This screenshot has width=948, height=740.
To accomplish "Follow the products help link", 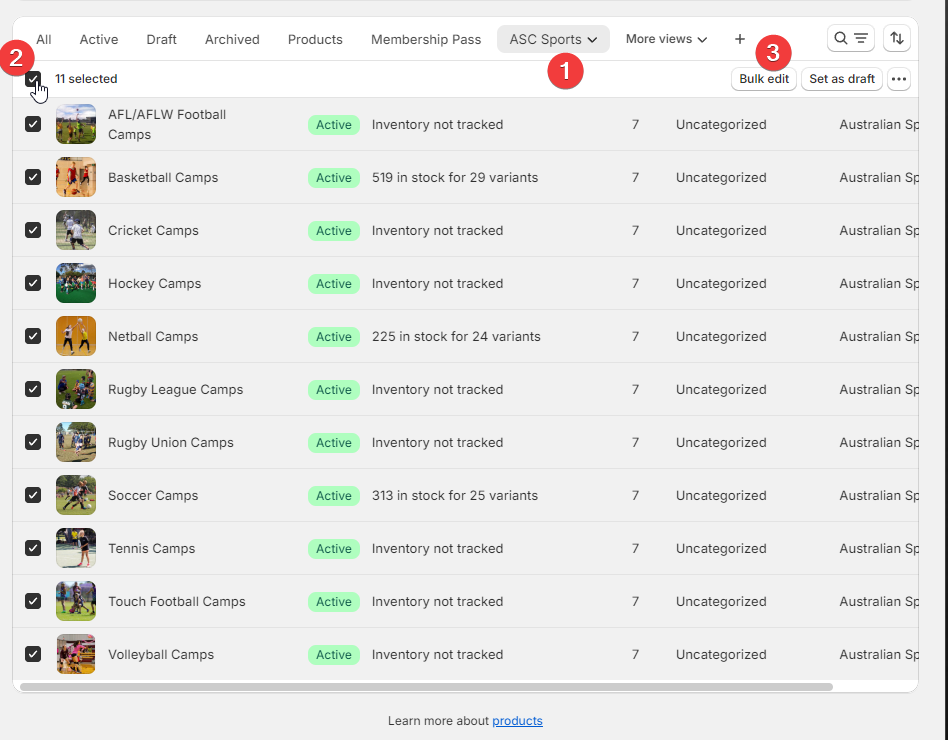I will click(x=517, y=721).
